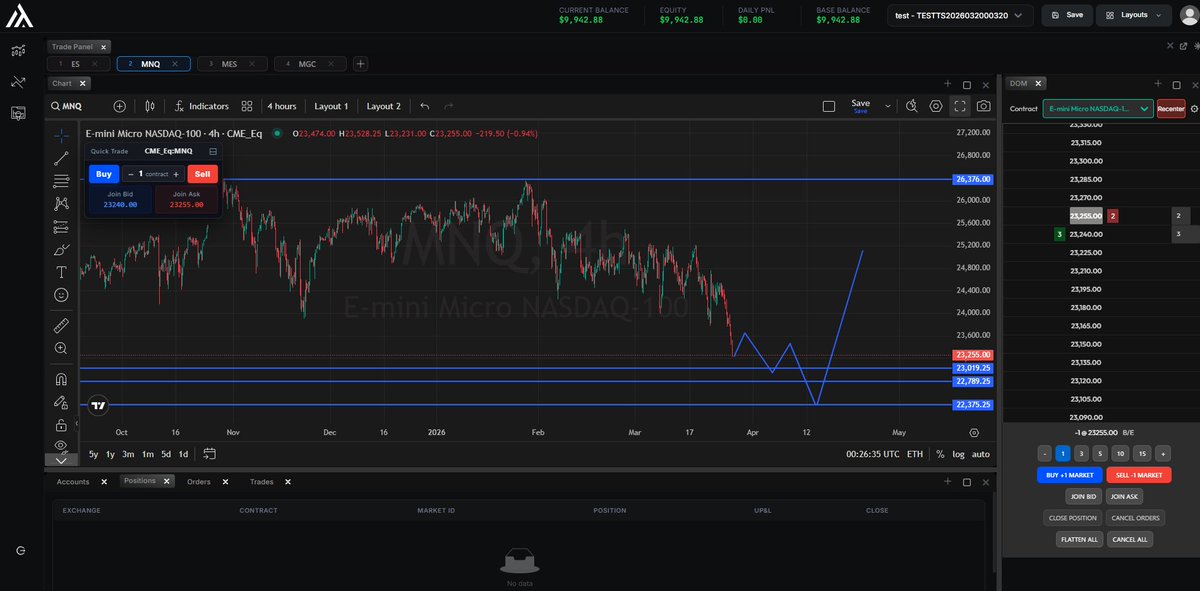Add a new instrument tab with plus
The image size is (1200, 591).
361,64
